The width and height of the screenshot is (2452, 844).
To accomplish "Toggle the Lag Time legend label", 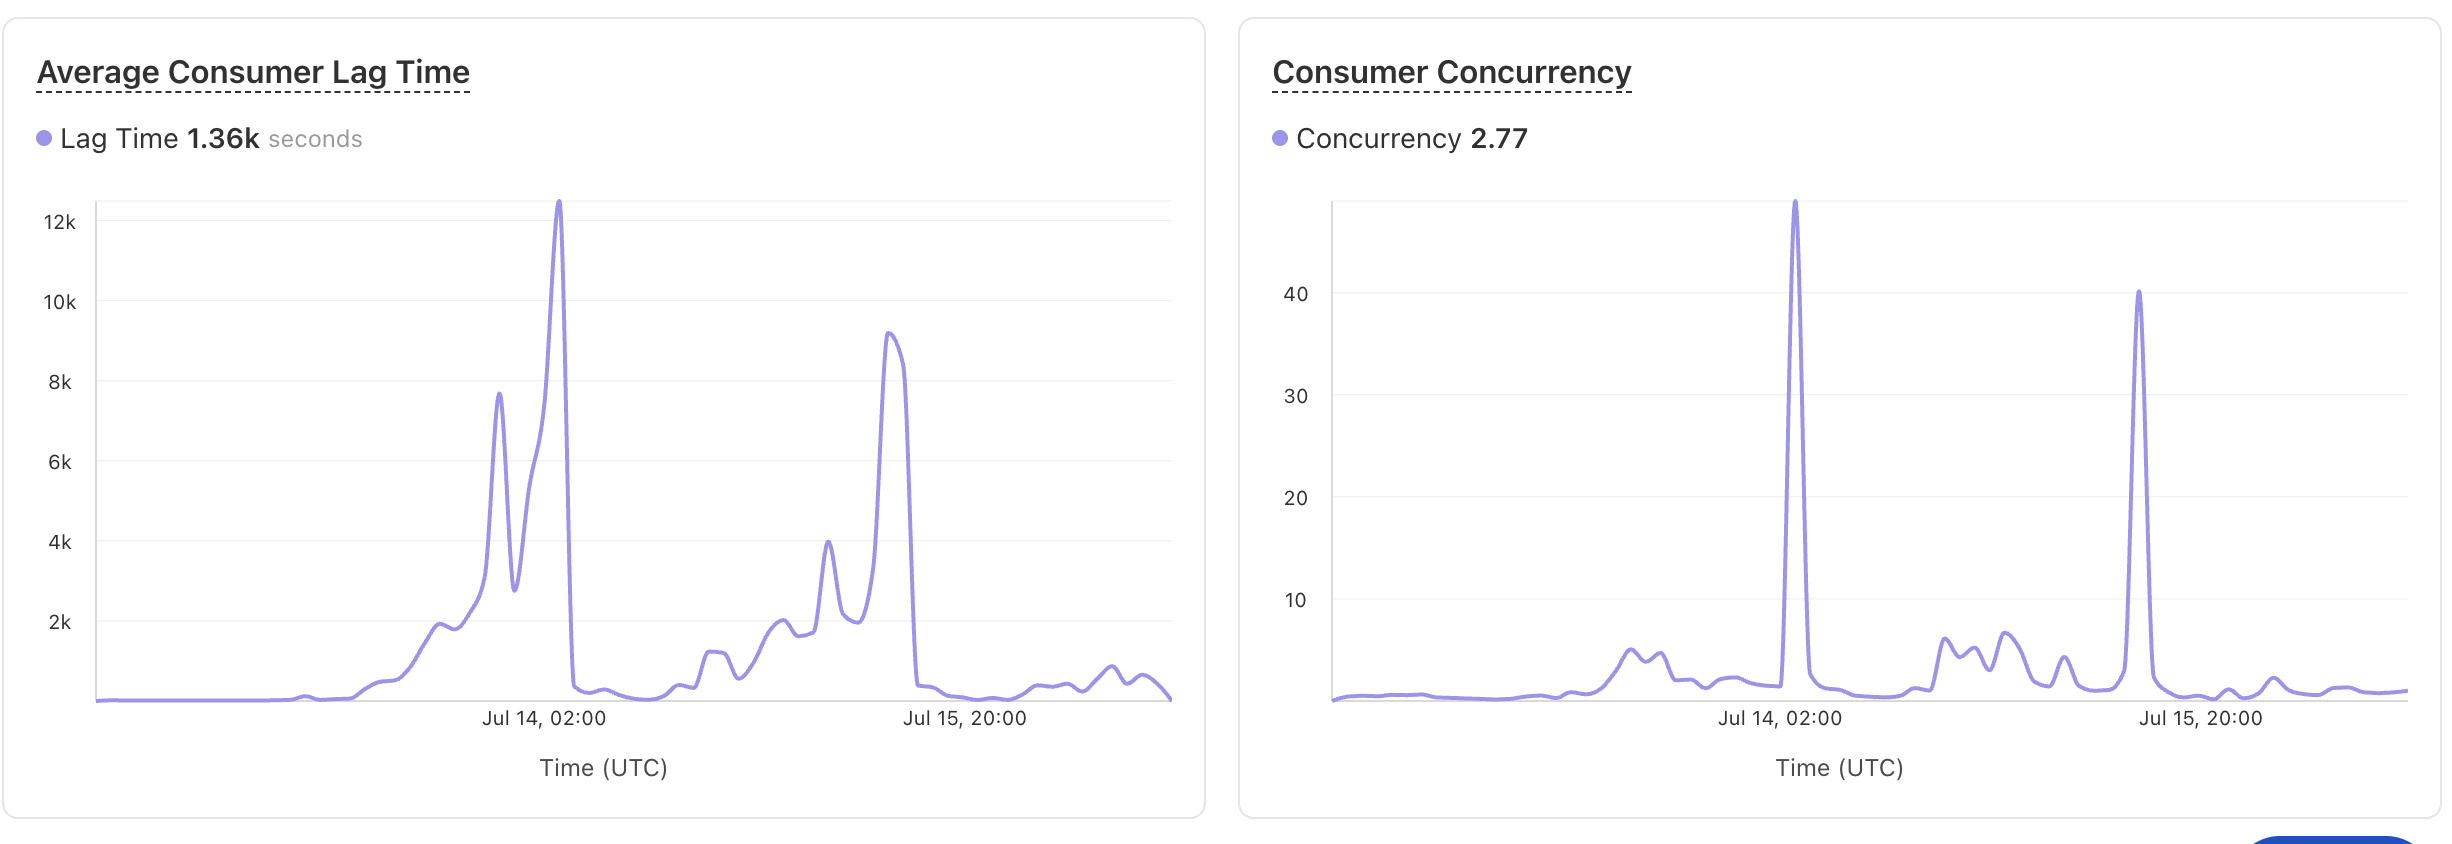I will pos(119,138).
